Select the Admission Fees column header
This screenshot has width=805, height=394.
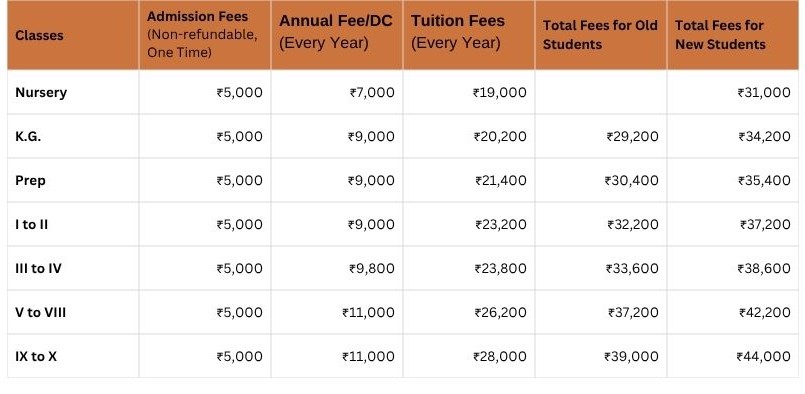205,35
